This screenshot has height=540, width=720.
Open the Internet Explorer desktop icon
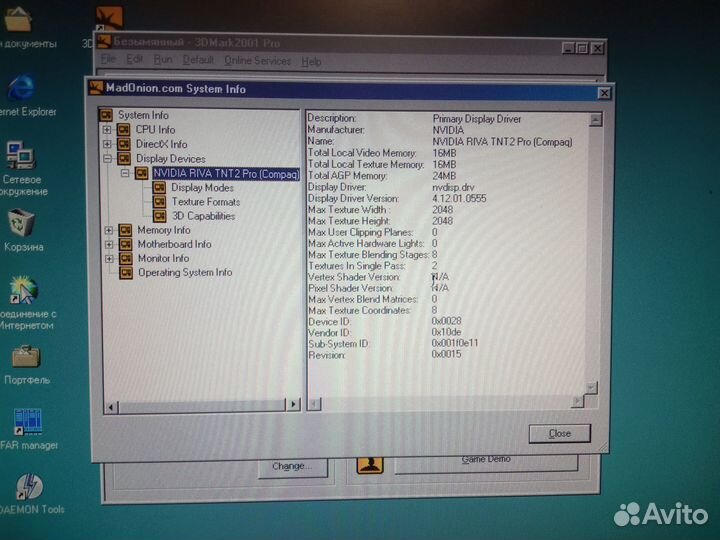coord(21,88)
